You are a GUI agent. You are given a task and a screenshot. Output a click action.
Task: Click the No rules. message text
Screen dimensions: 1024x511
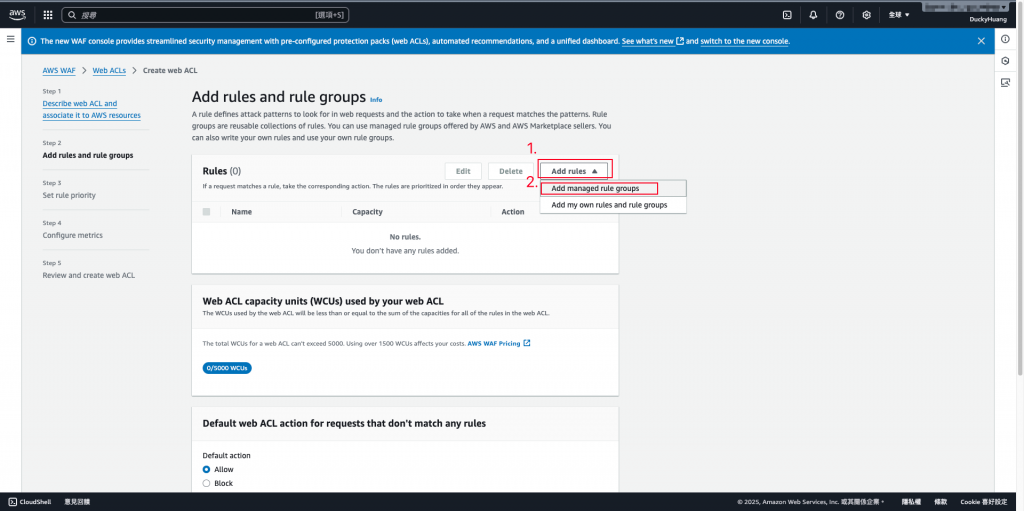pyautogui.click(x=405, y=237)
